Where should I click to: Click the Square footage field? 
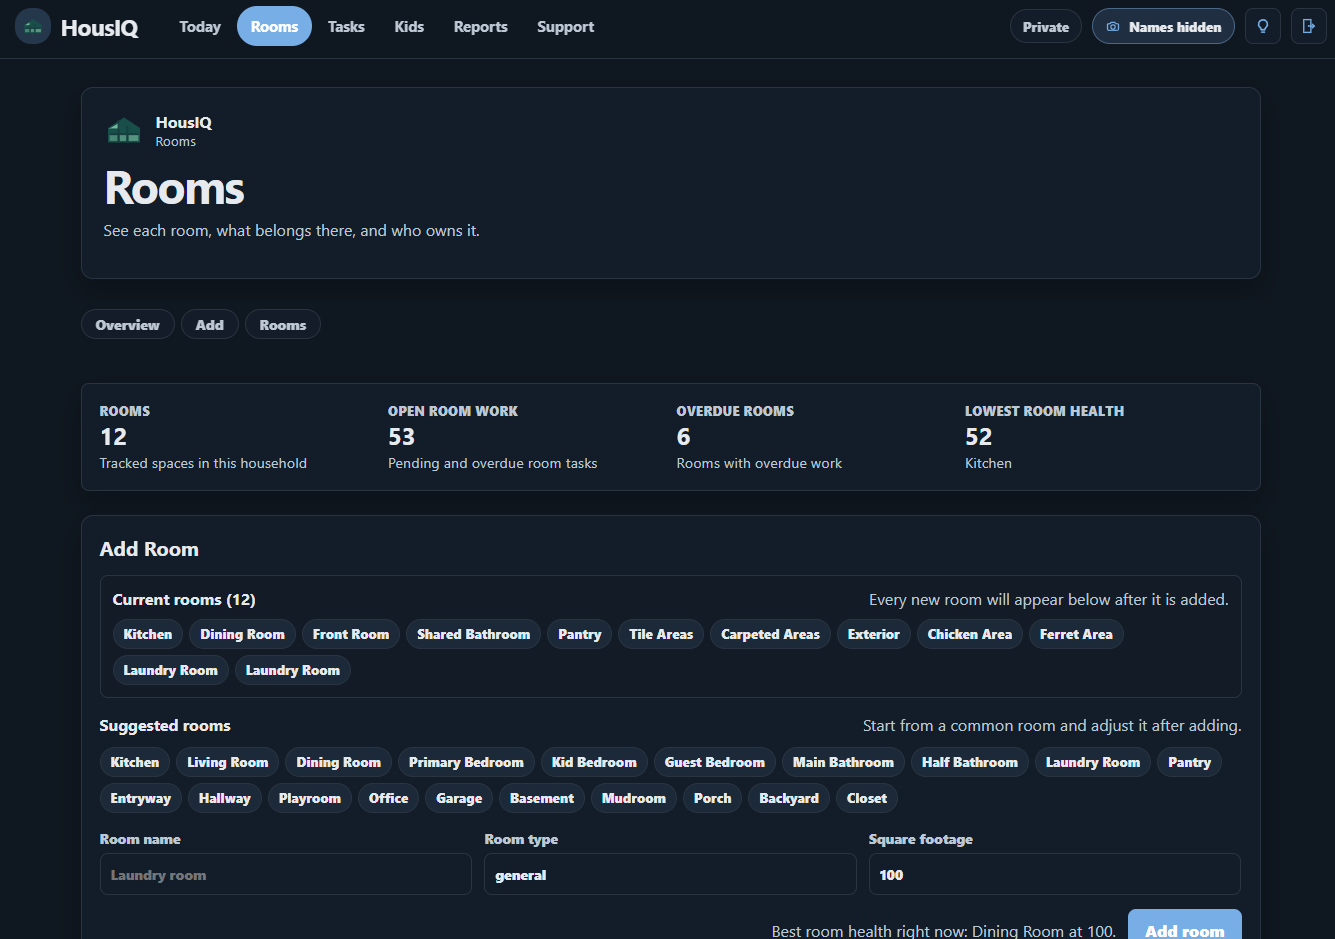(x=1055, y=874)
